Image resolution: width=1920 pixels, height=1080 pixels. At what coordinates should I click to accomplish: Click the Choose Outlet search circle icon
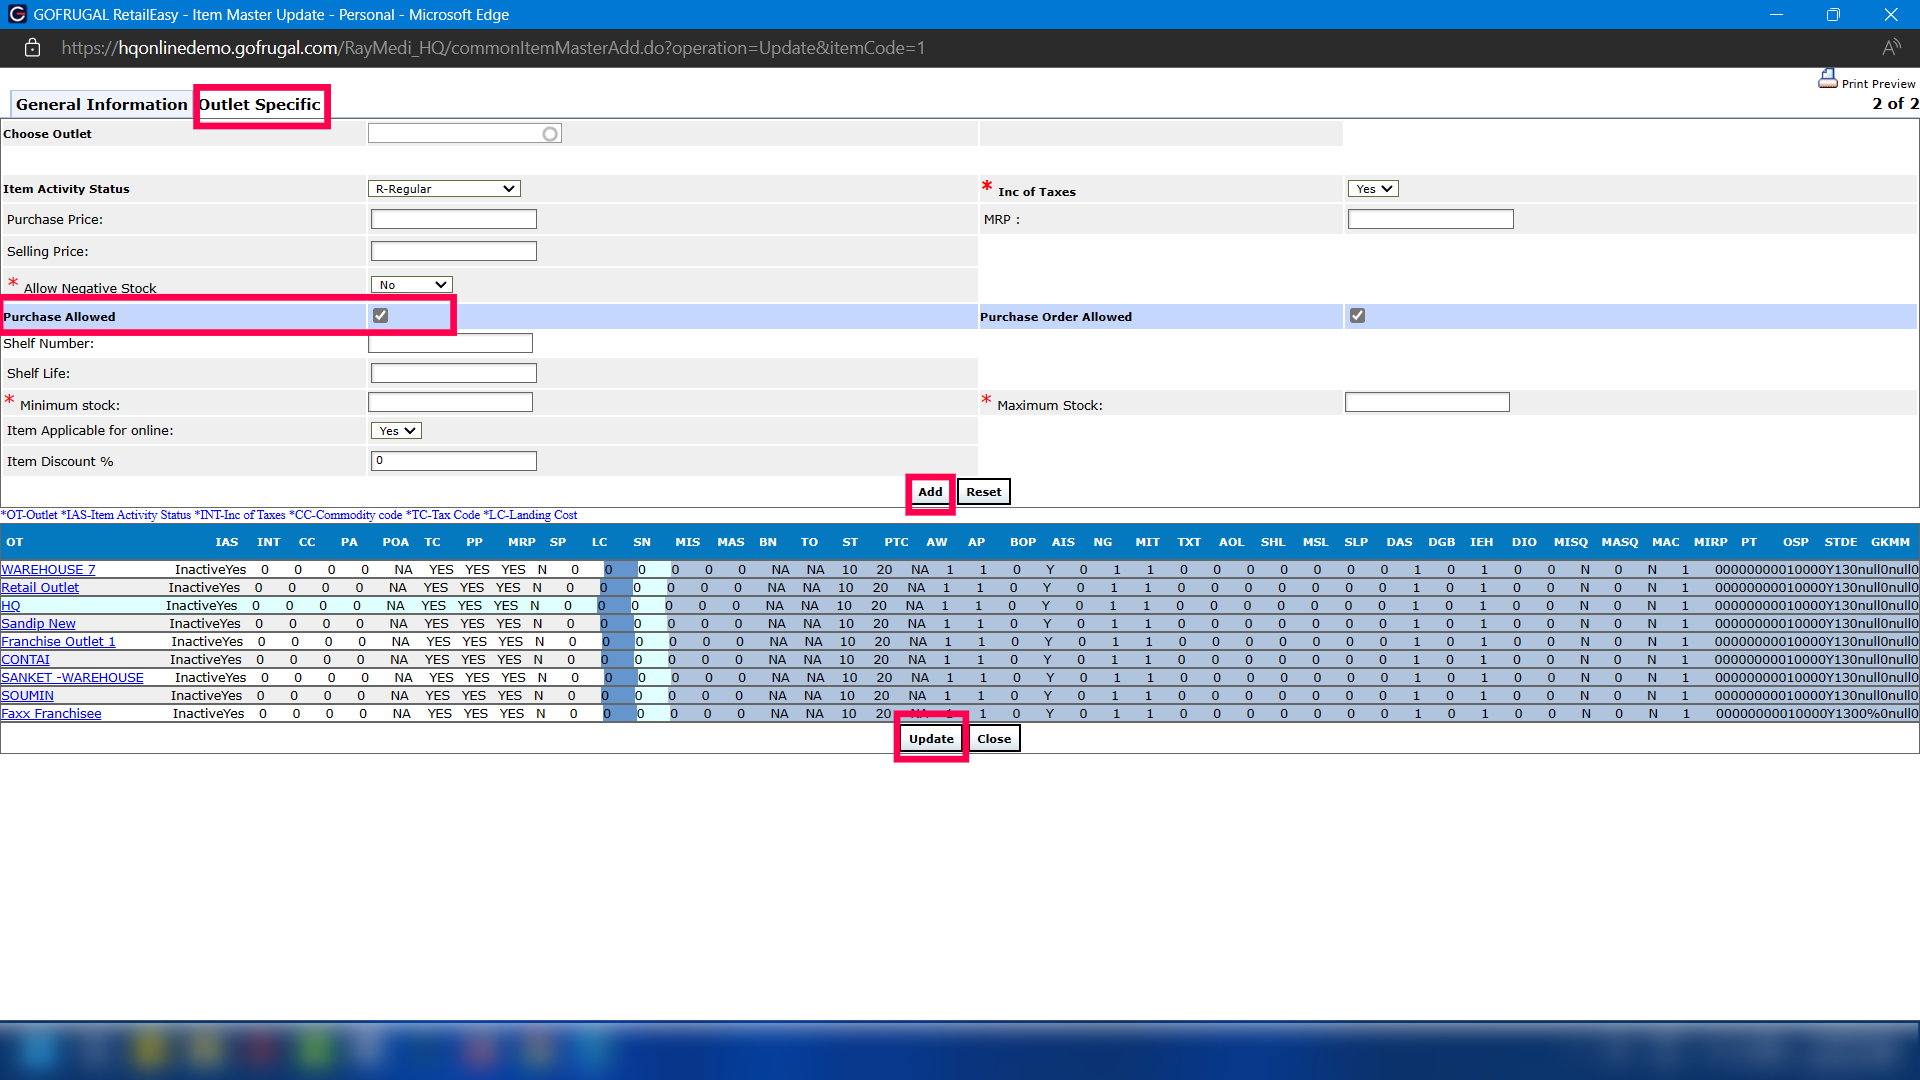pos(550,134)
